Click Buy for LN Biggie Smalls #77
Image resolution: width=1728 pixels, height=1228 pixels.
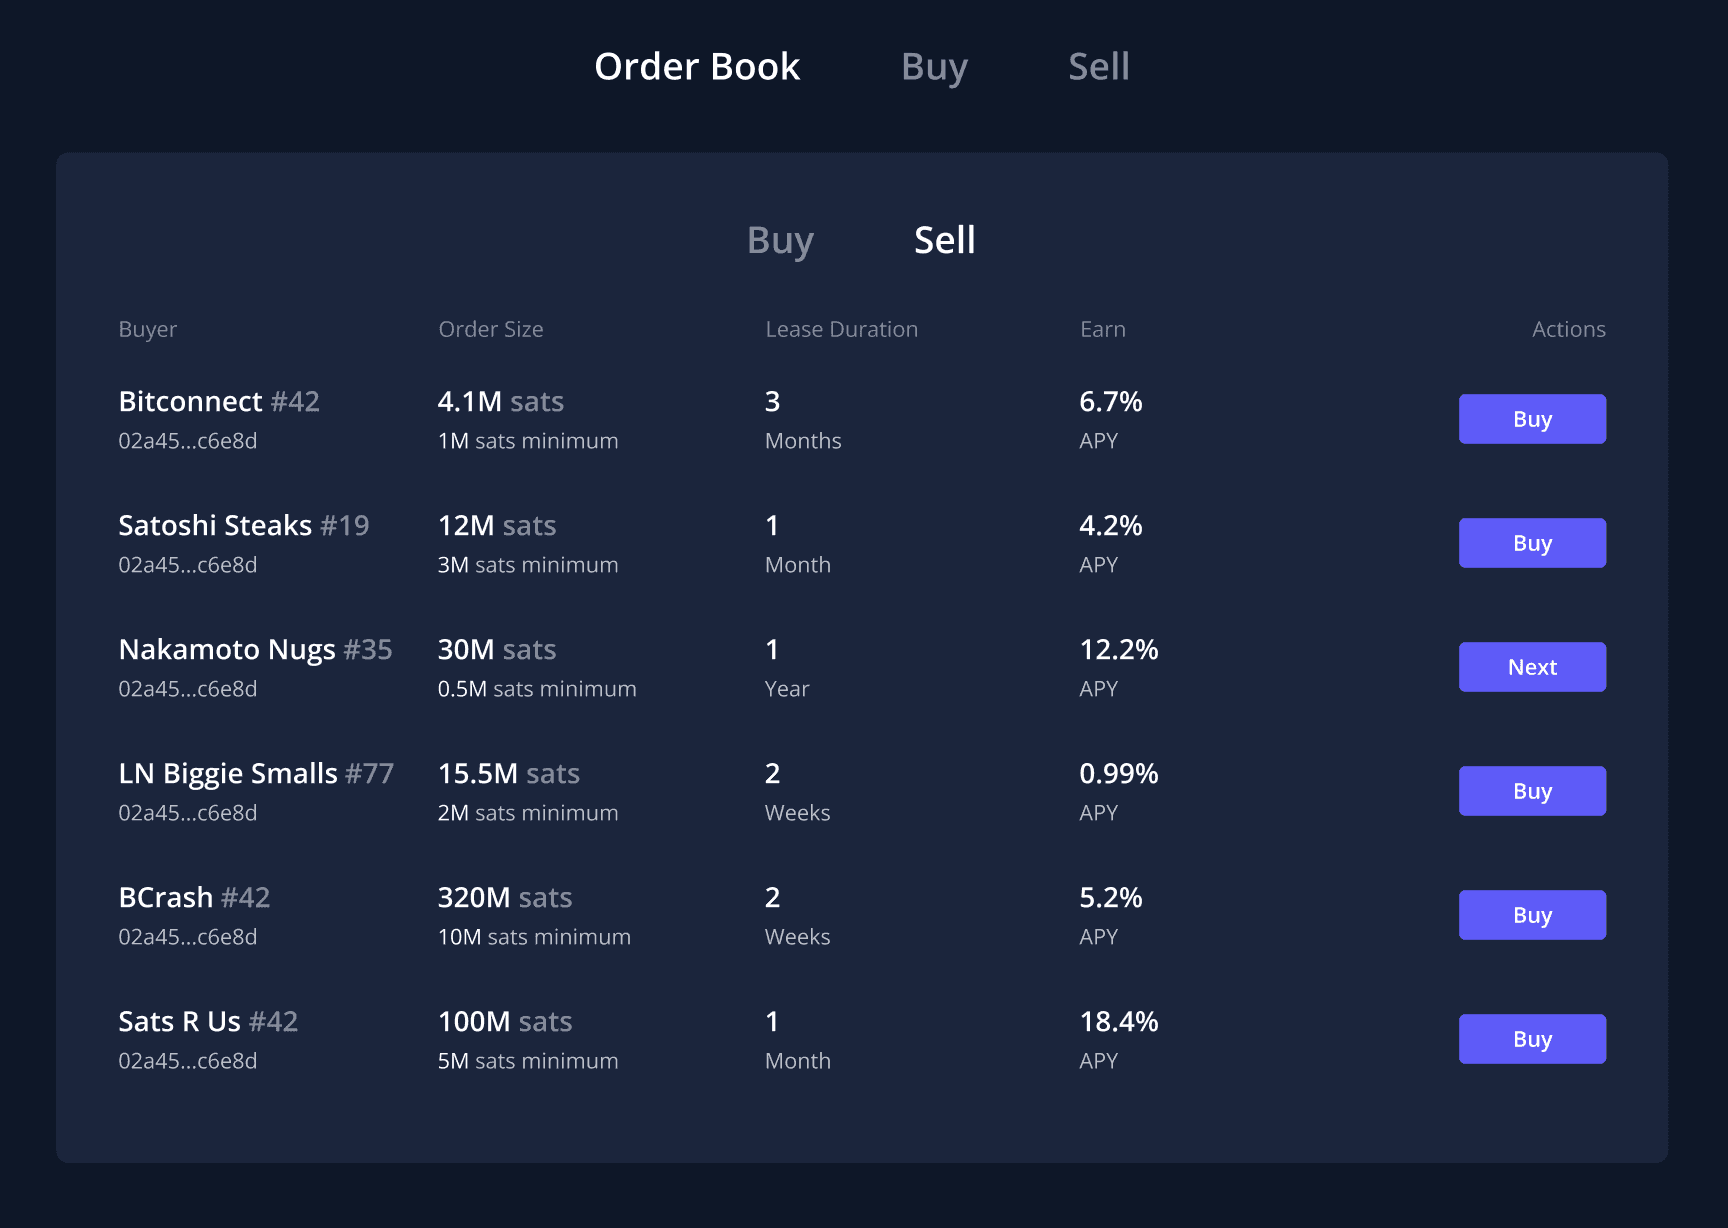coord(1531,791)
